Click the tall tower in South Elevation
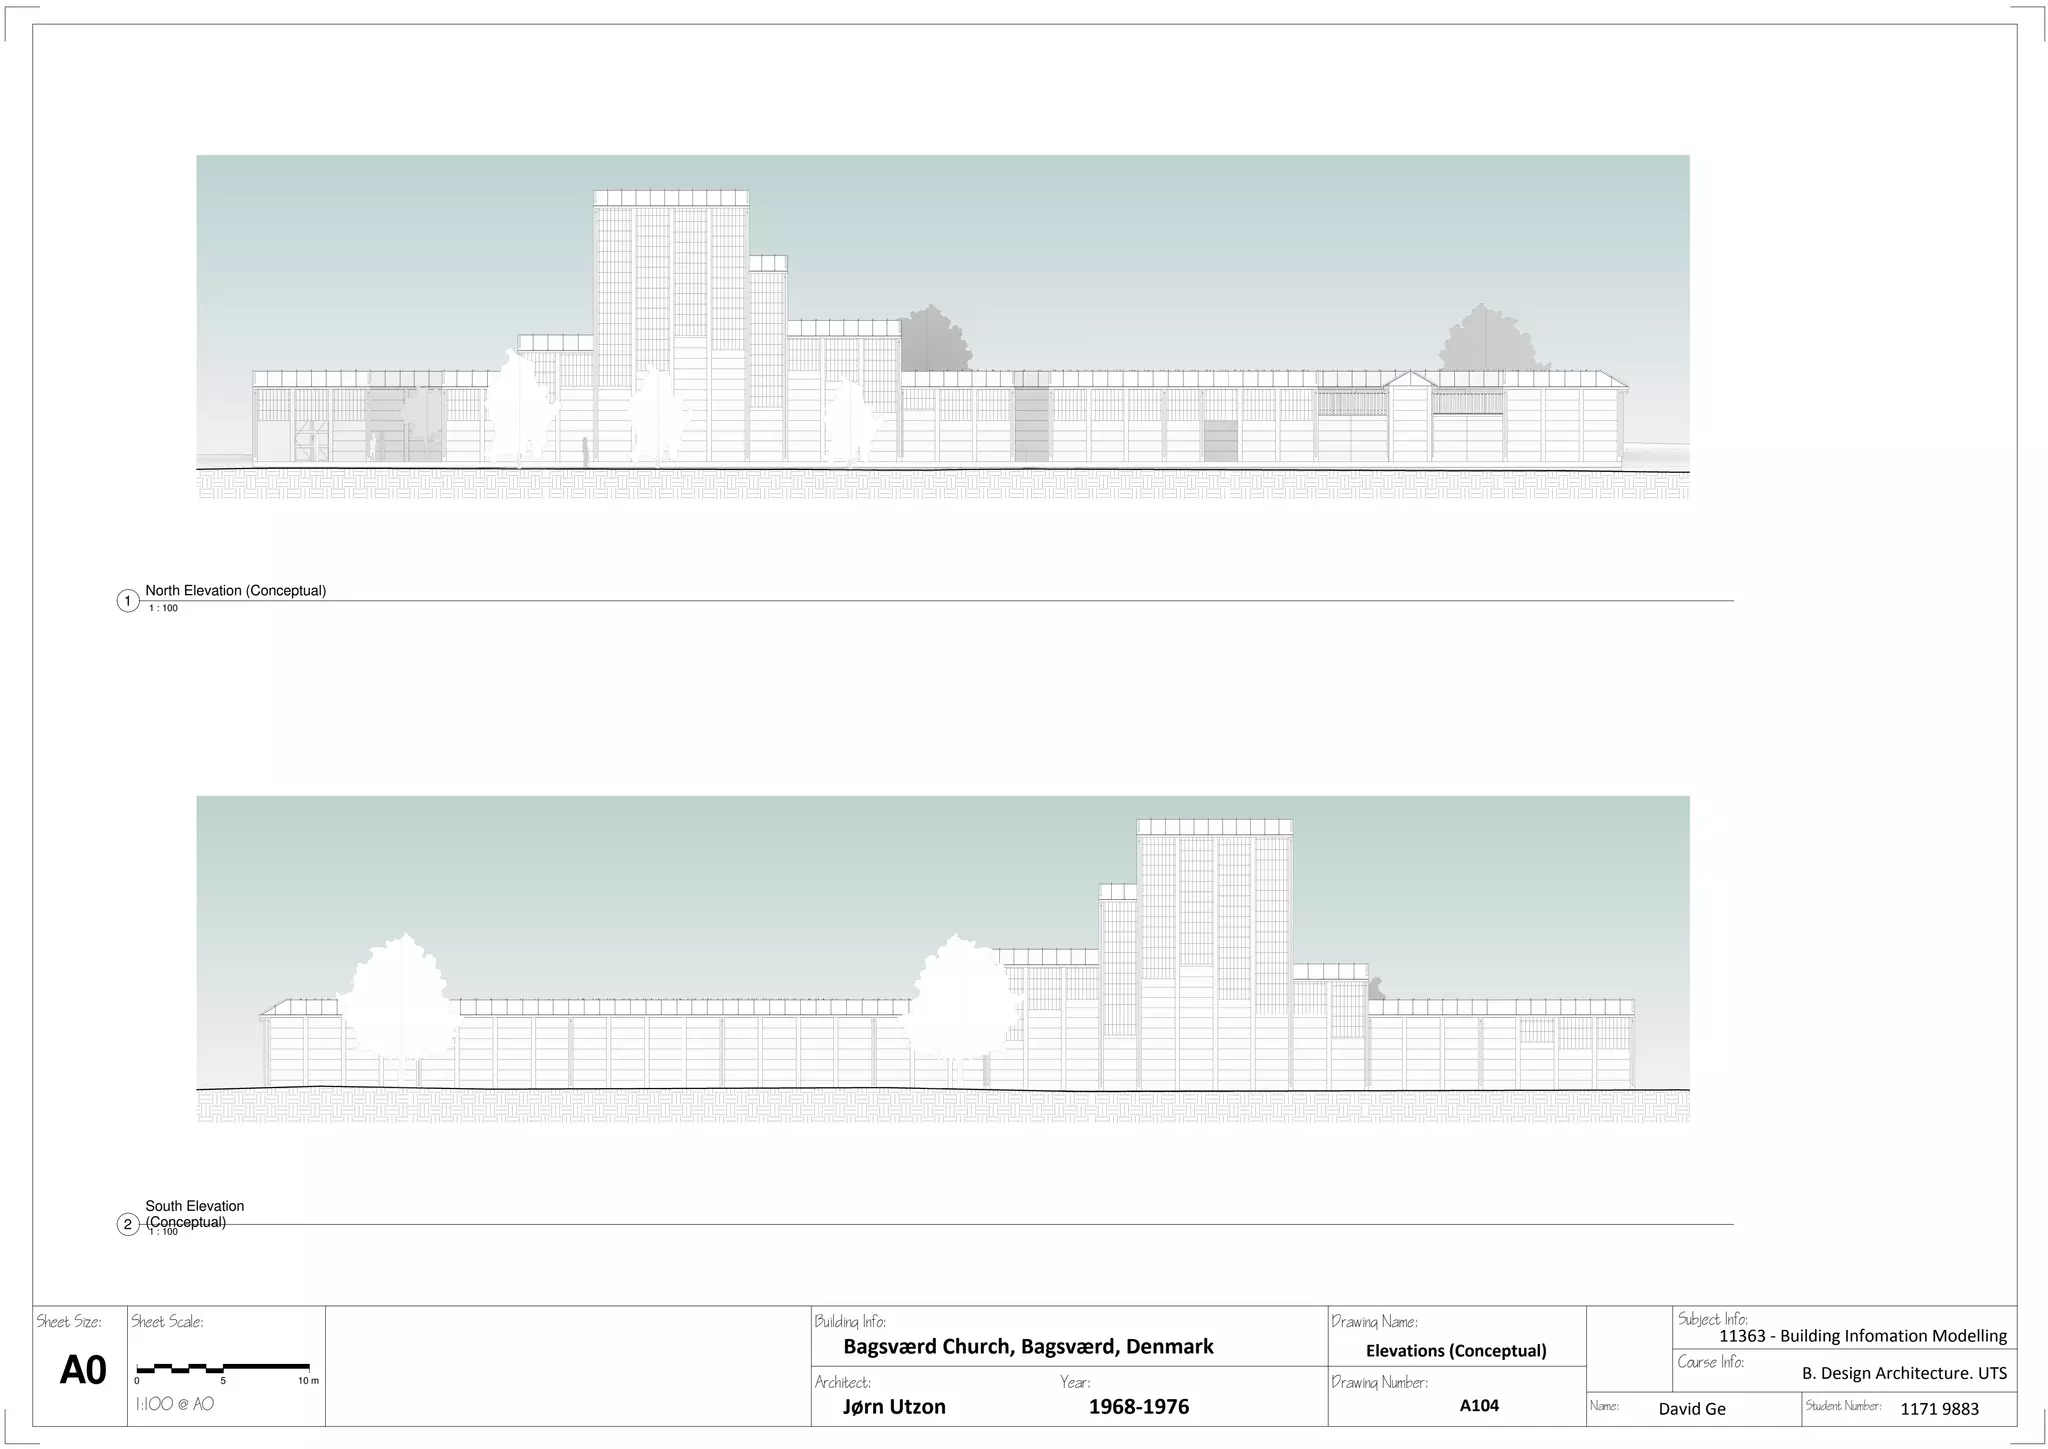The width and height of the screenshot is (2048, 1449). pyautogui.click(x=1214, y=954)
